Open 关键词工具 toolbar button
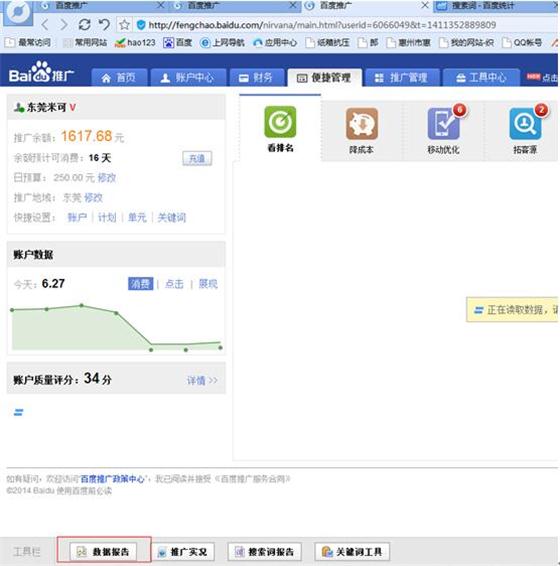 352,552
